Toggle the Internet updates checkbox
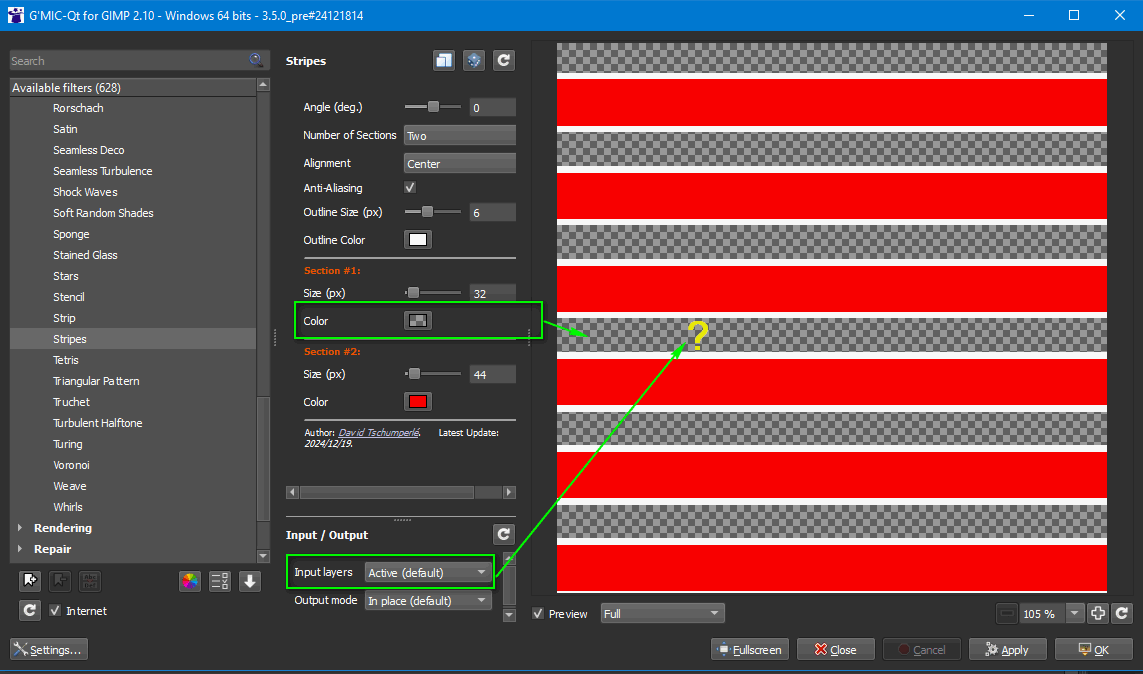This screenshot has height=674, width=1143. [x=55, y=611]
